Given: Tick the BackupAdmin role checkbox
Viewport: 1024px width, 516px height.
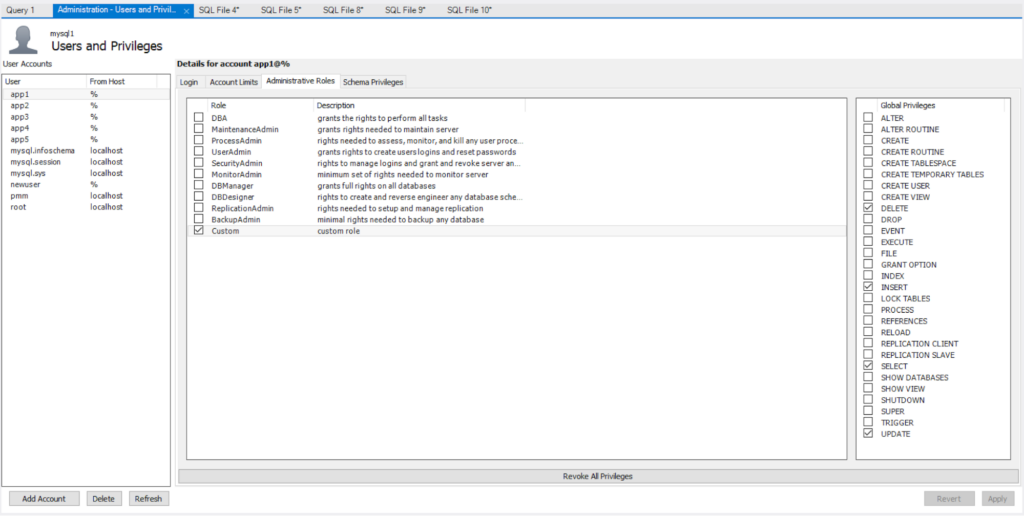Looking at the screenshot, I should click(x=198, y=219).
